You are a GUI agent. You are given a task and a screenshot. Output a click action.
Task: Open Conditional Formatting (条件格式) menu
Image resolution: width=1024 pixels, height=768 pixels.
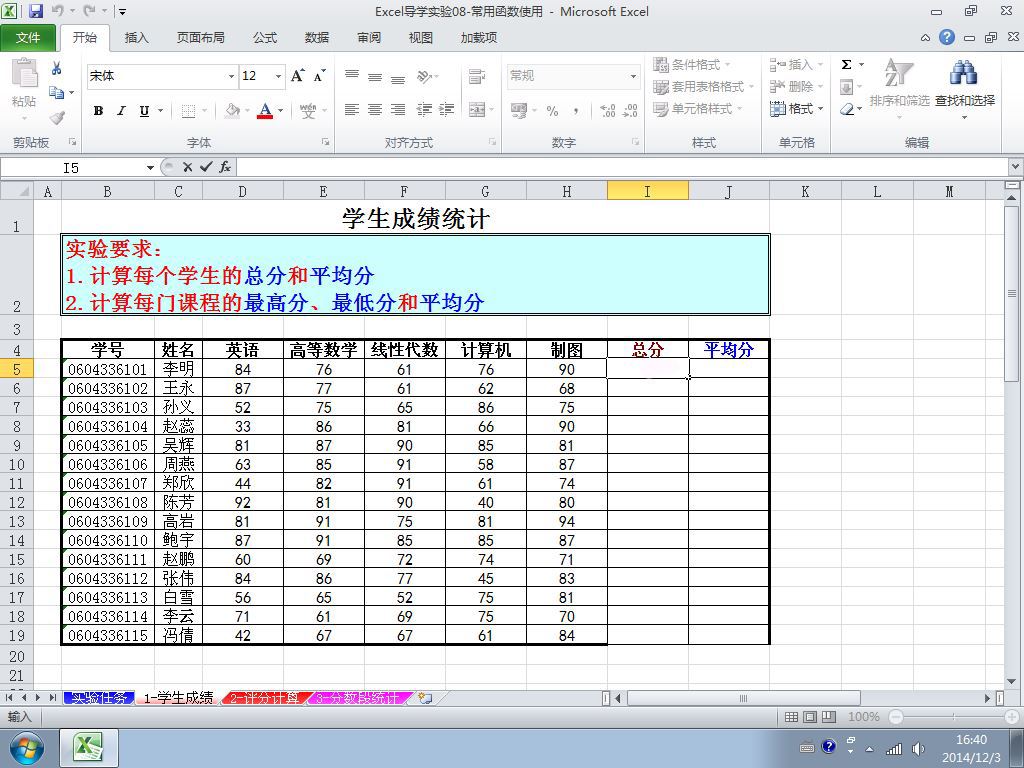pyautogui.click(x=692, y=65)
